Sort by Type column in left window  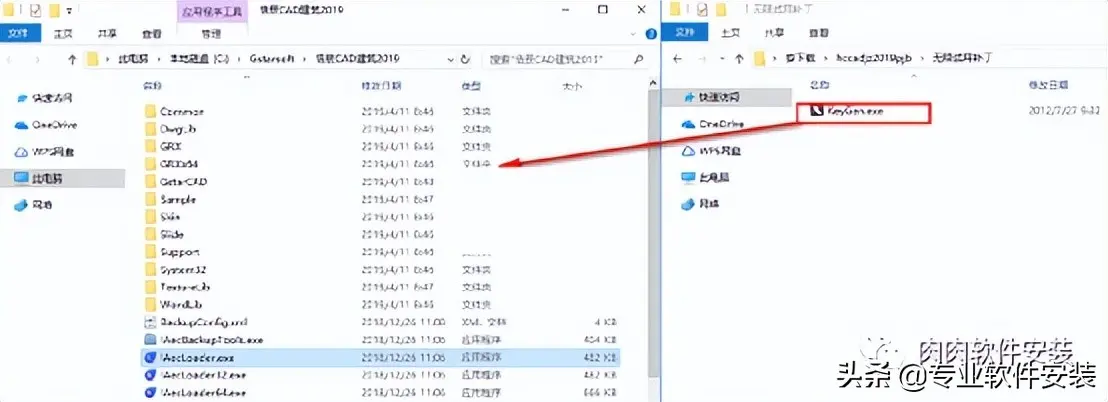tap(472, 86)
